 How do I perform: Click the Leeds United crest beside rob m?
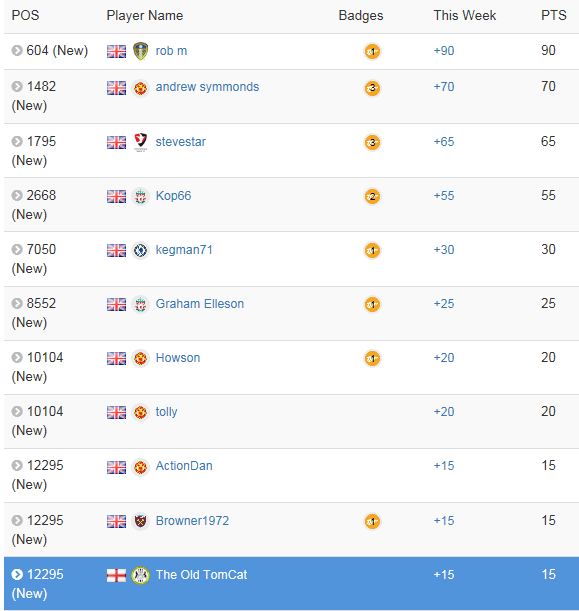140,51
